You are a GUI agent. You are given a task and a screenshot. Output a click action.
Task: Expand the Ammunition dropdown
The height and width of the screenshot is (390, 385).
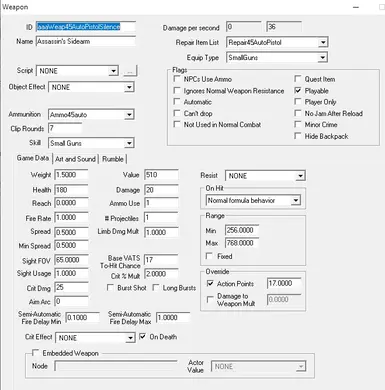129,115
